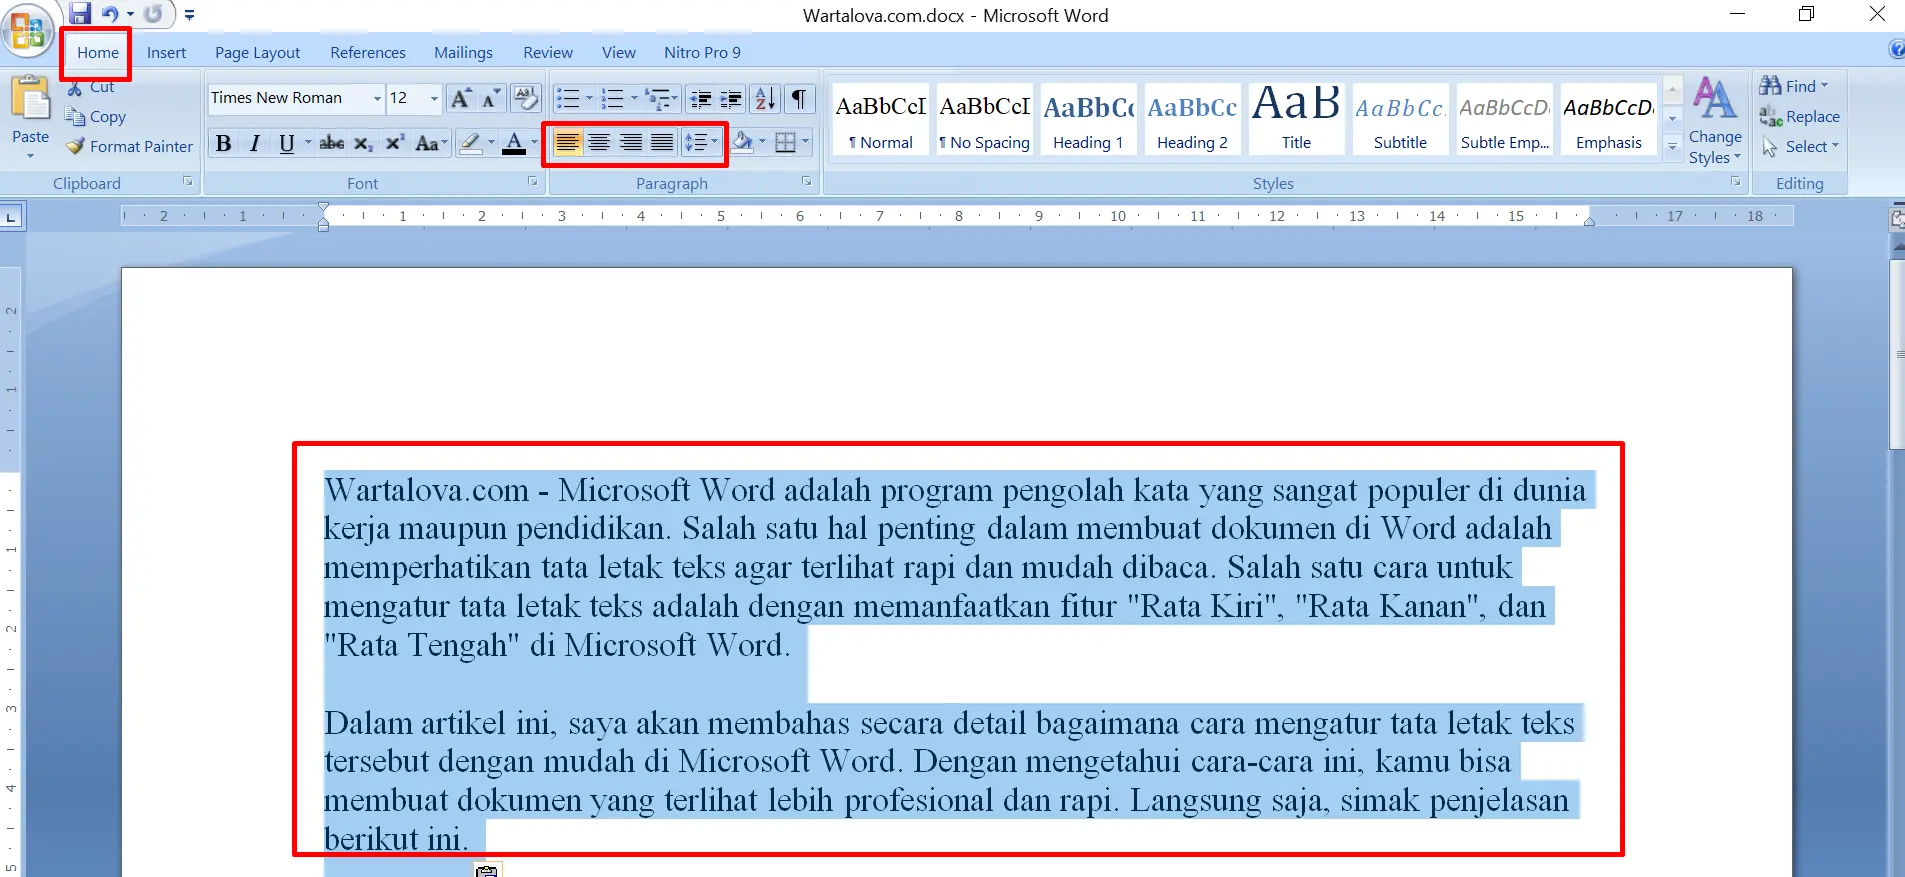Viewport: 1905px width, 877px height.
Task: Open the References tab
Action: [x=368, y=52]
